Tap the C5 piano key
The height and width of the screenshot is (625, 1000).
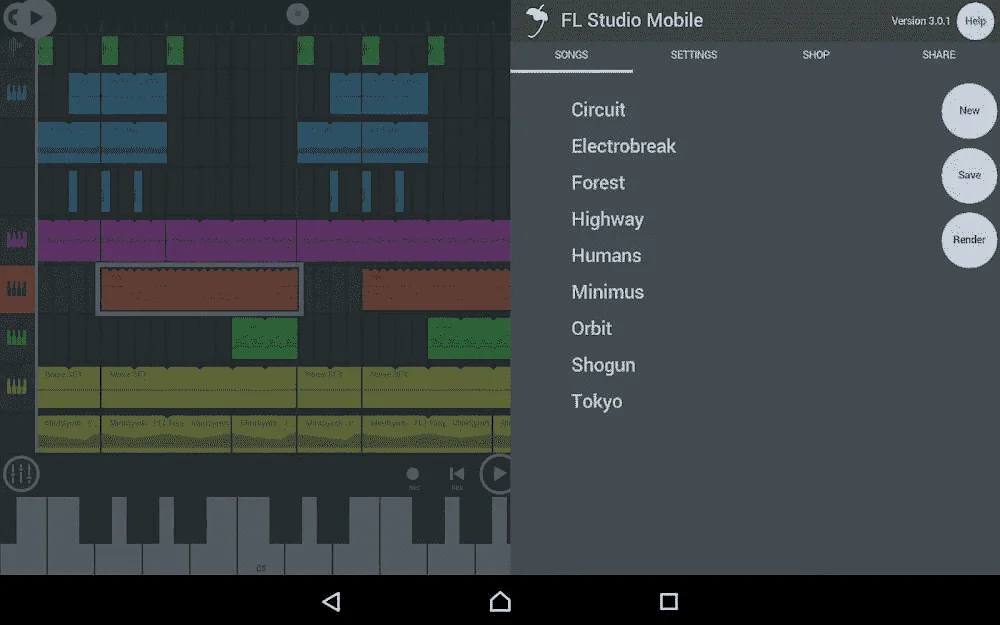(261, 536)
